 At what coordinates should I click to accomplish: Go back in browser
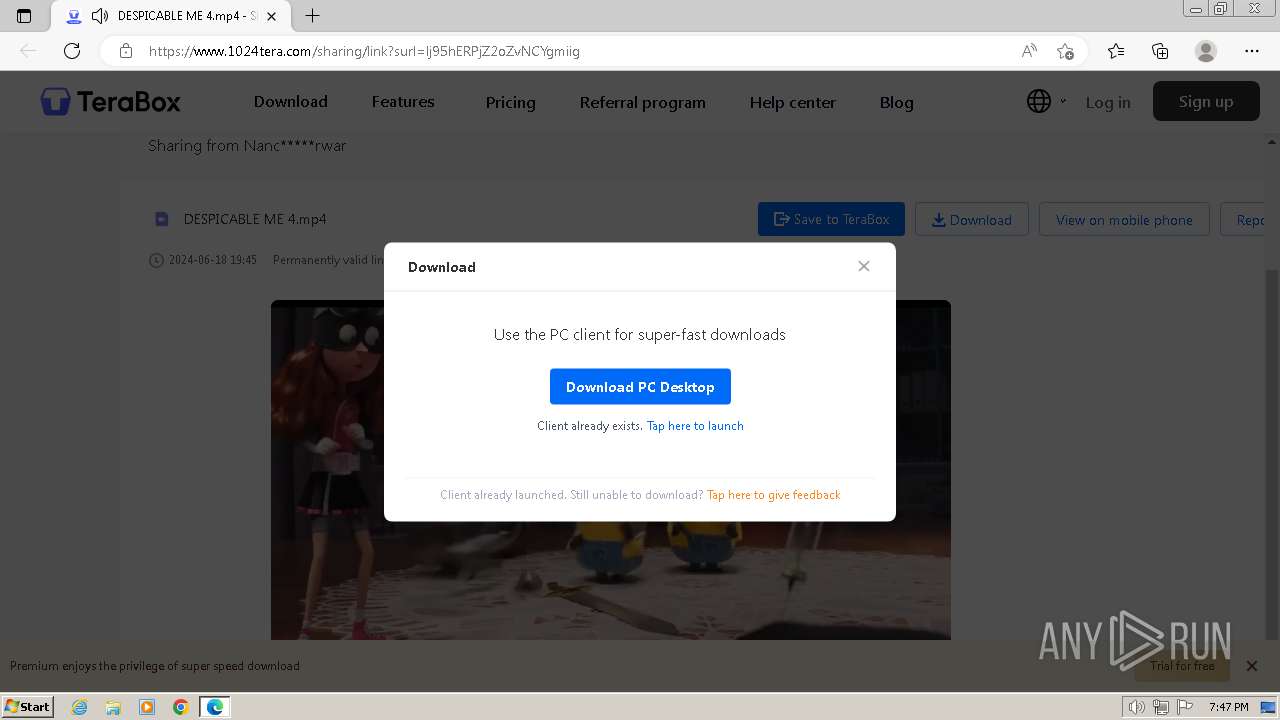28,51
